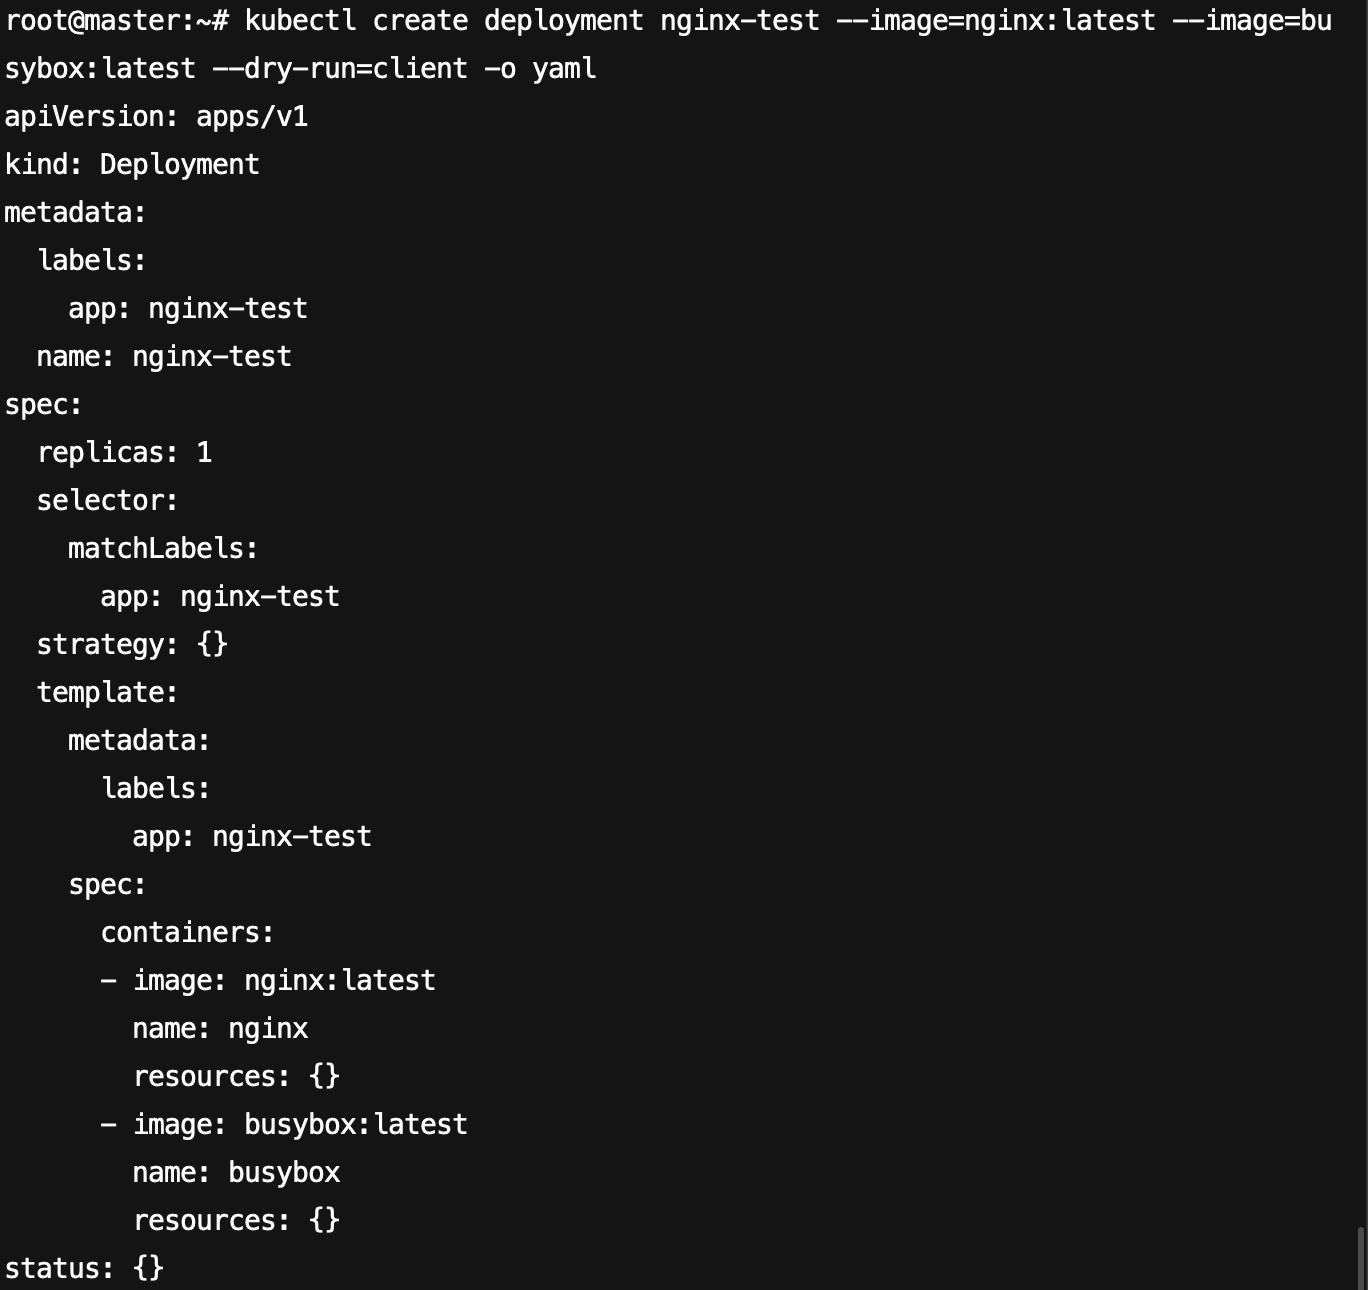Click the containers: key
Image resolution: width=1368 pixels, height=1290 pixels.
188,932
